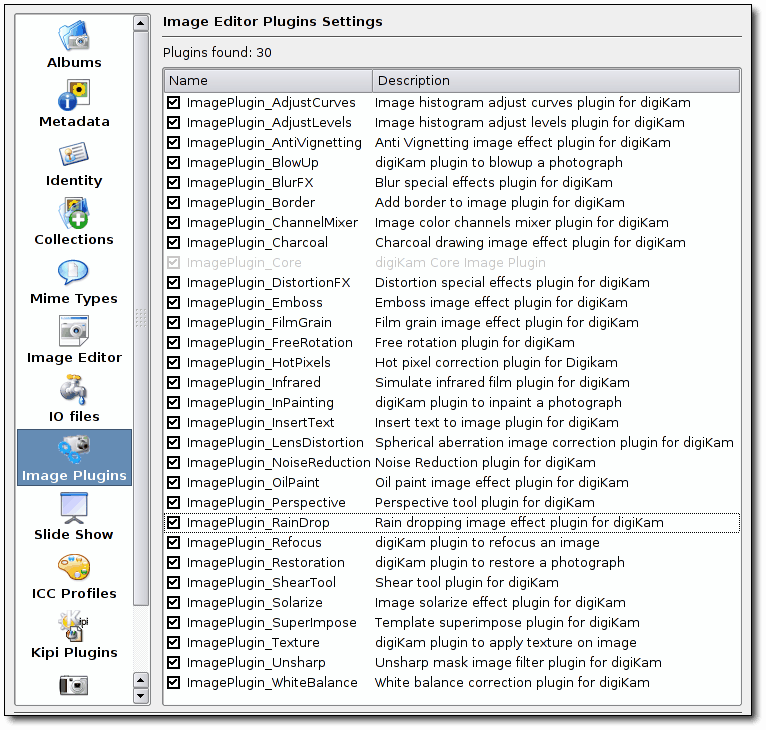
Task: Select the Kipi Plugins icon
Action: [x=74, y=625]
